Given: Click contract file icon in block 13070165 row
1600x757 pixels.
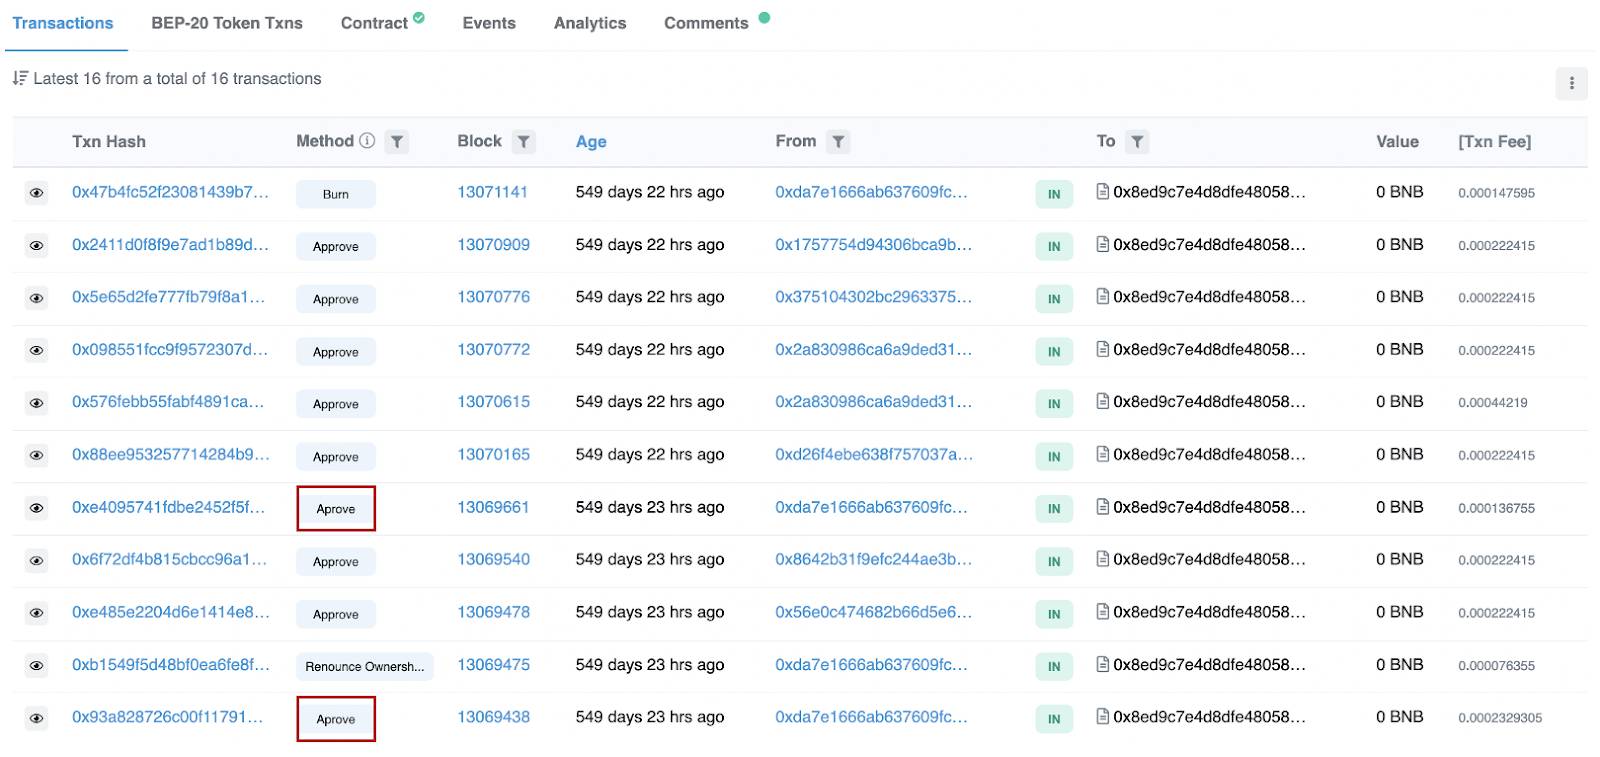Looking at the screenshot, I should (x=1102, y=454).
